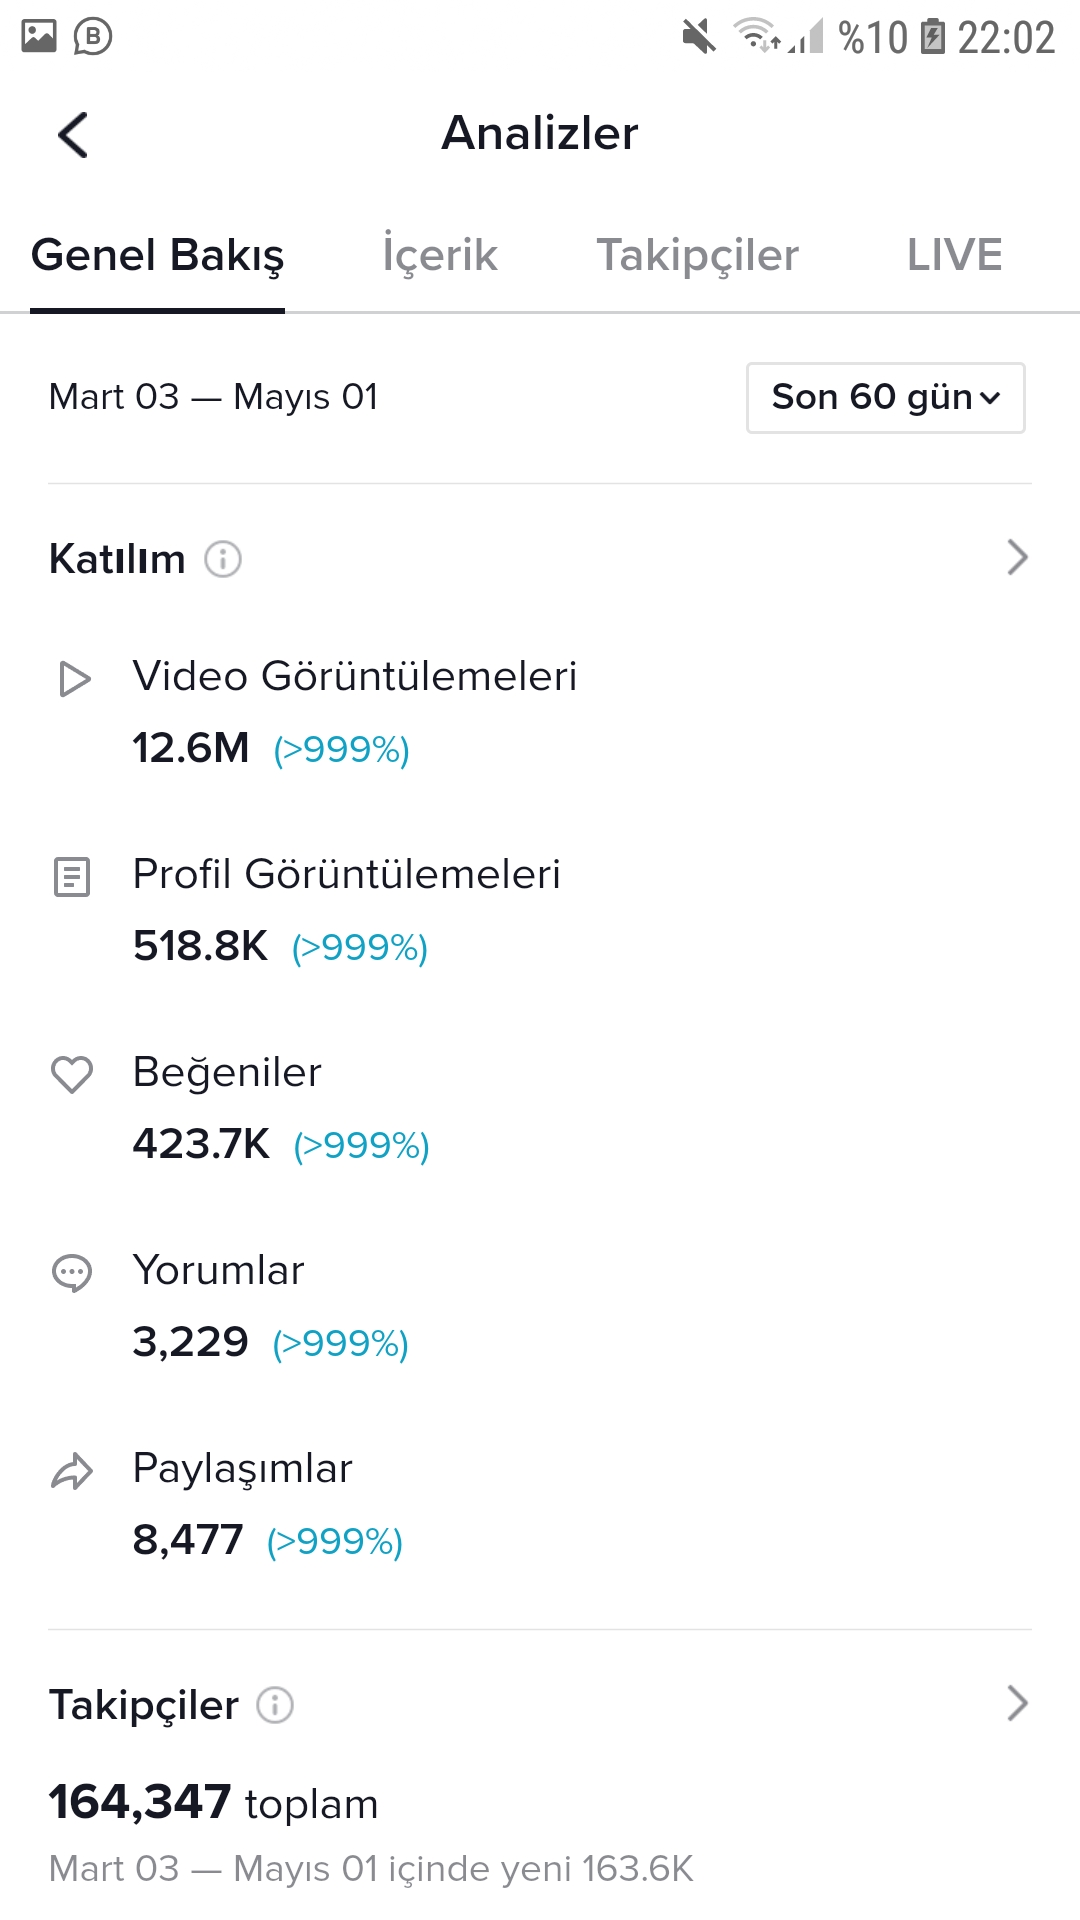
Task: Tap the shares arrow icon
Action: [x=72, y=1471]
